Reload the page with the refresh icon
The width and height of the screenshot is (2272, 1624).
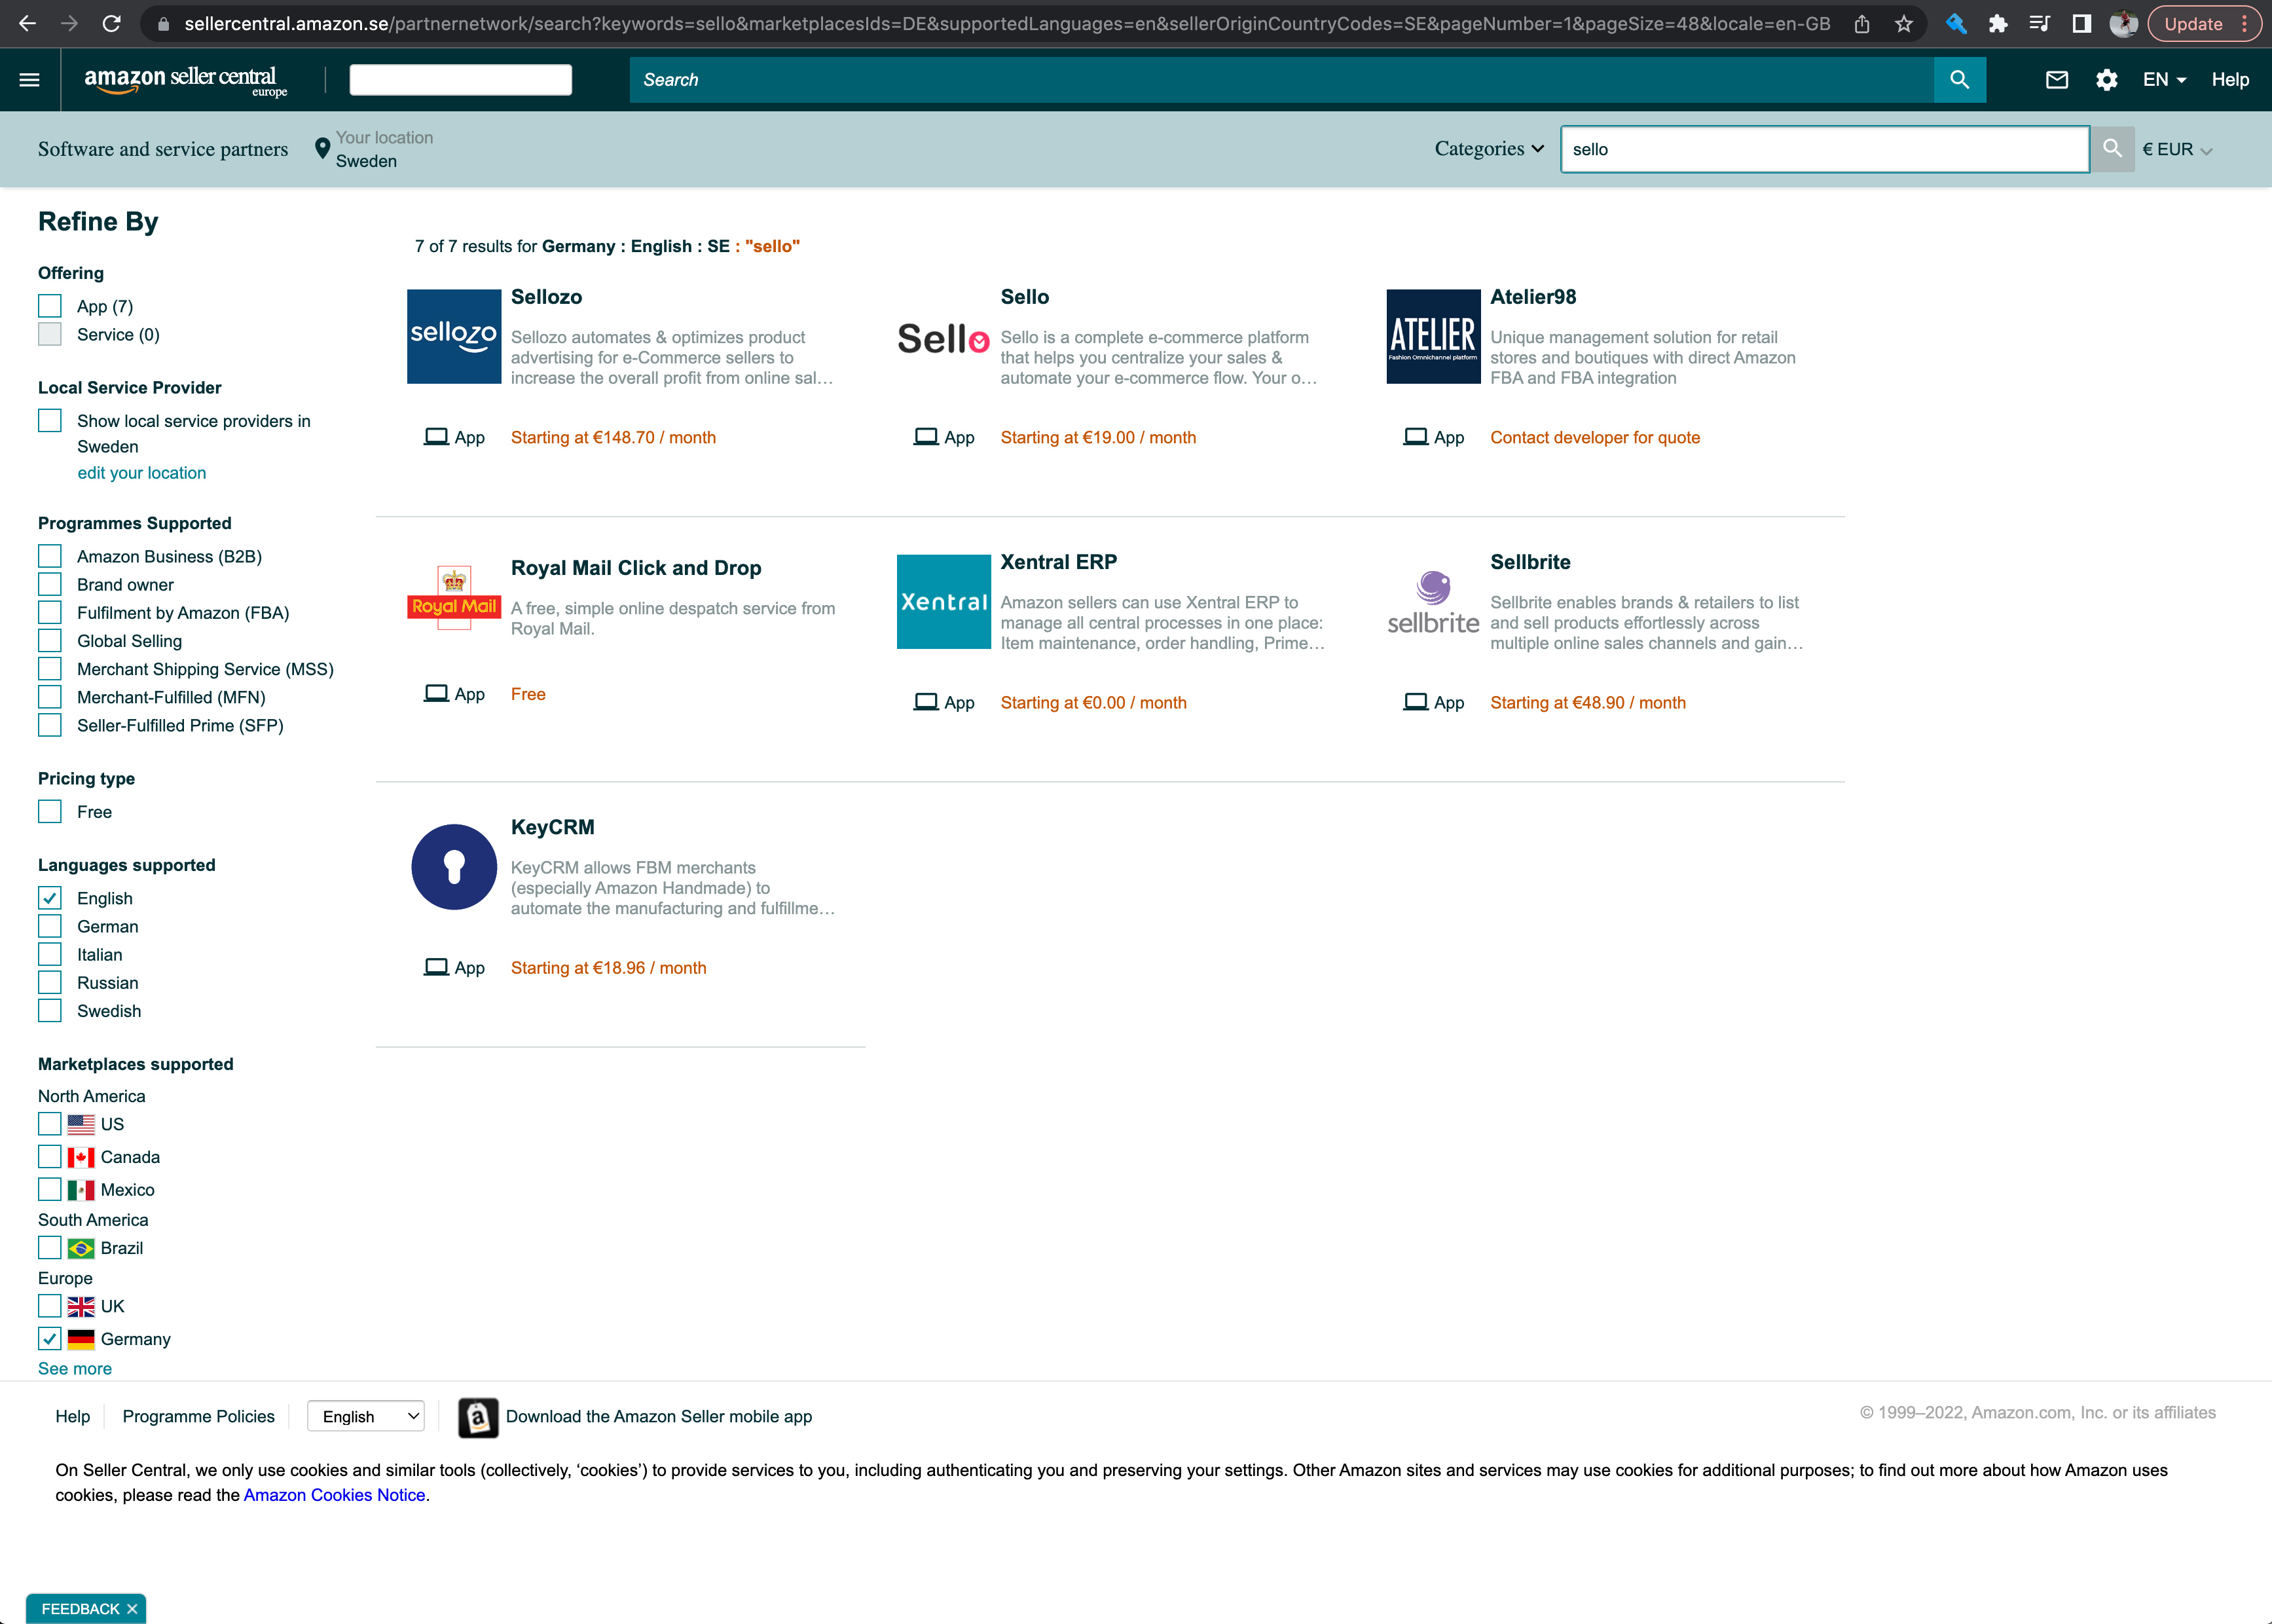tap(112, 23)
